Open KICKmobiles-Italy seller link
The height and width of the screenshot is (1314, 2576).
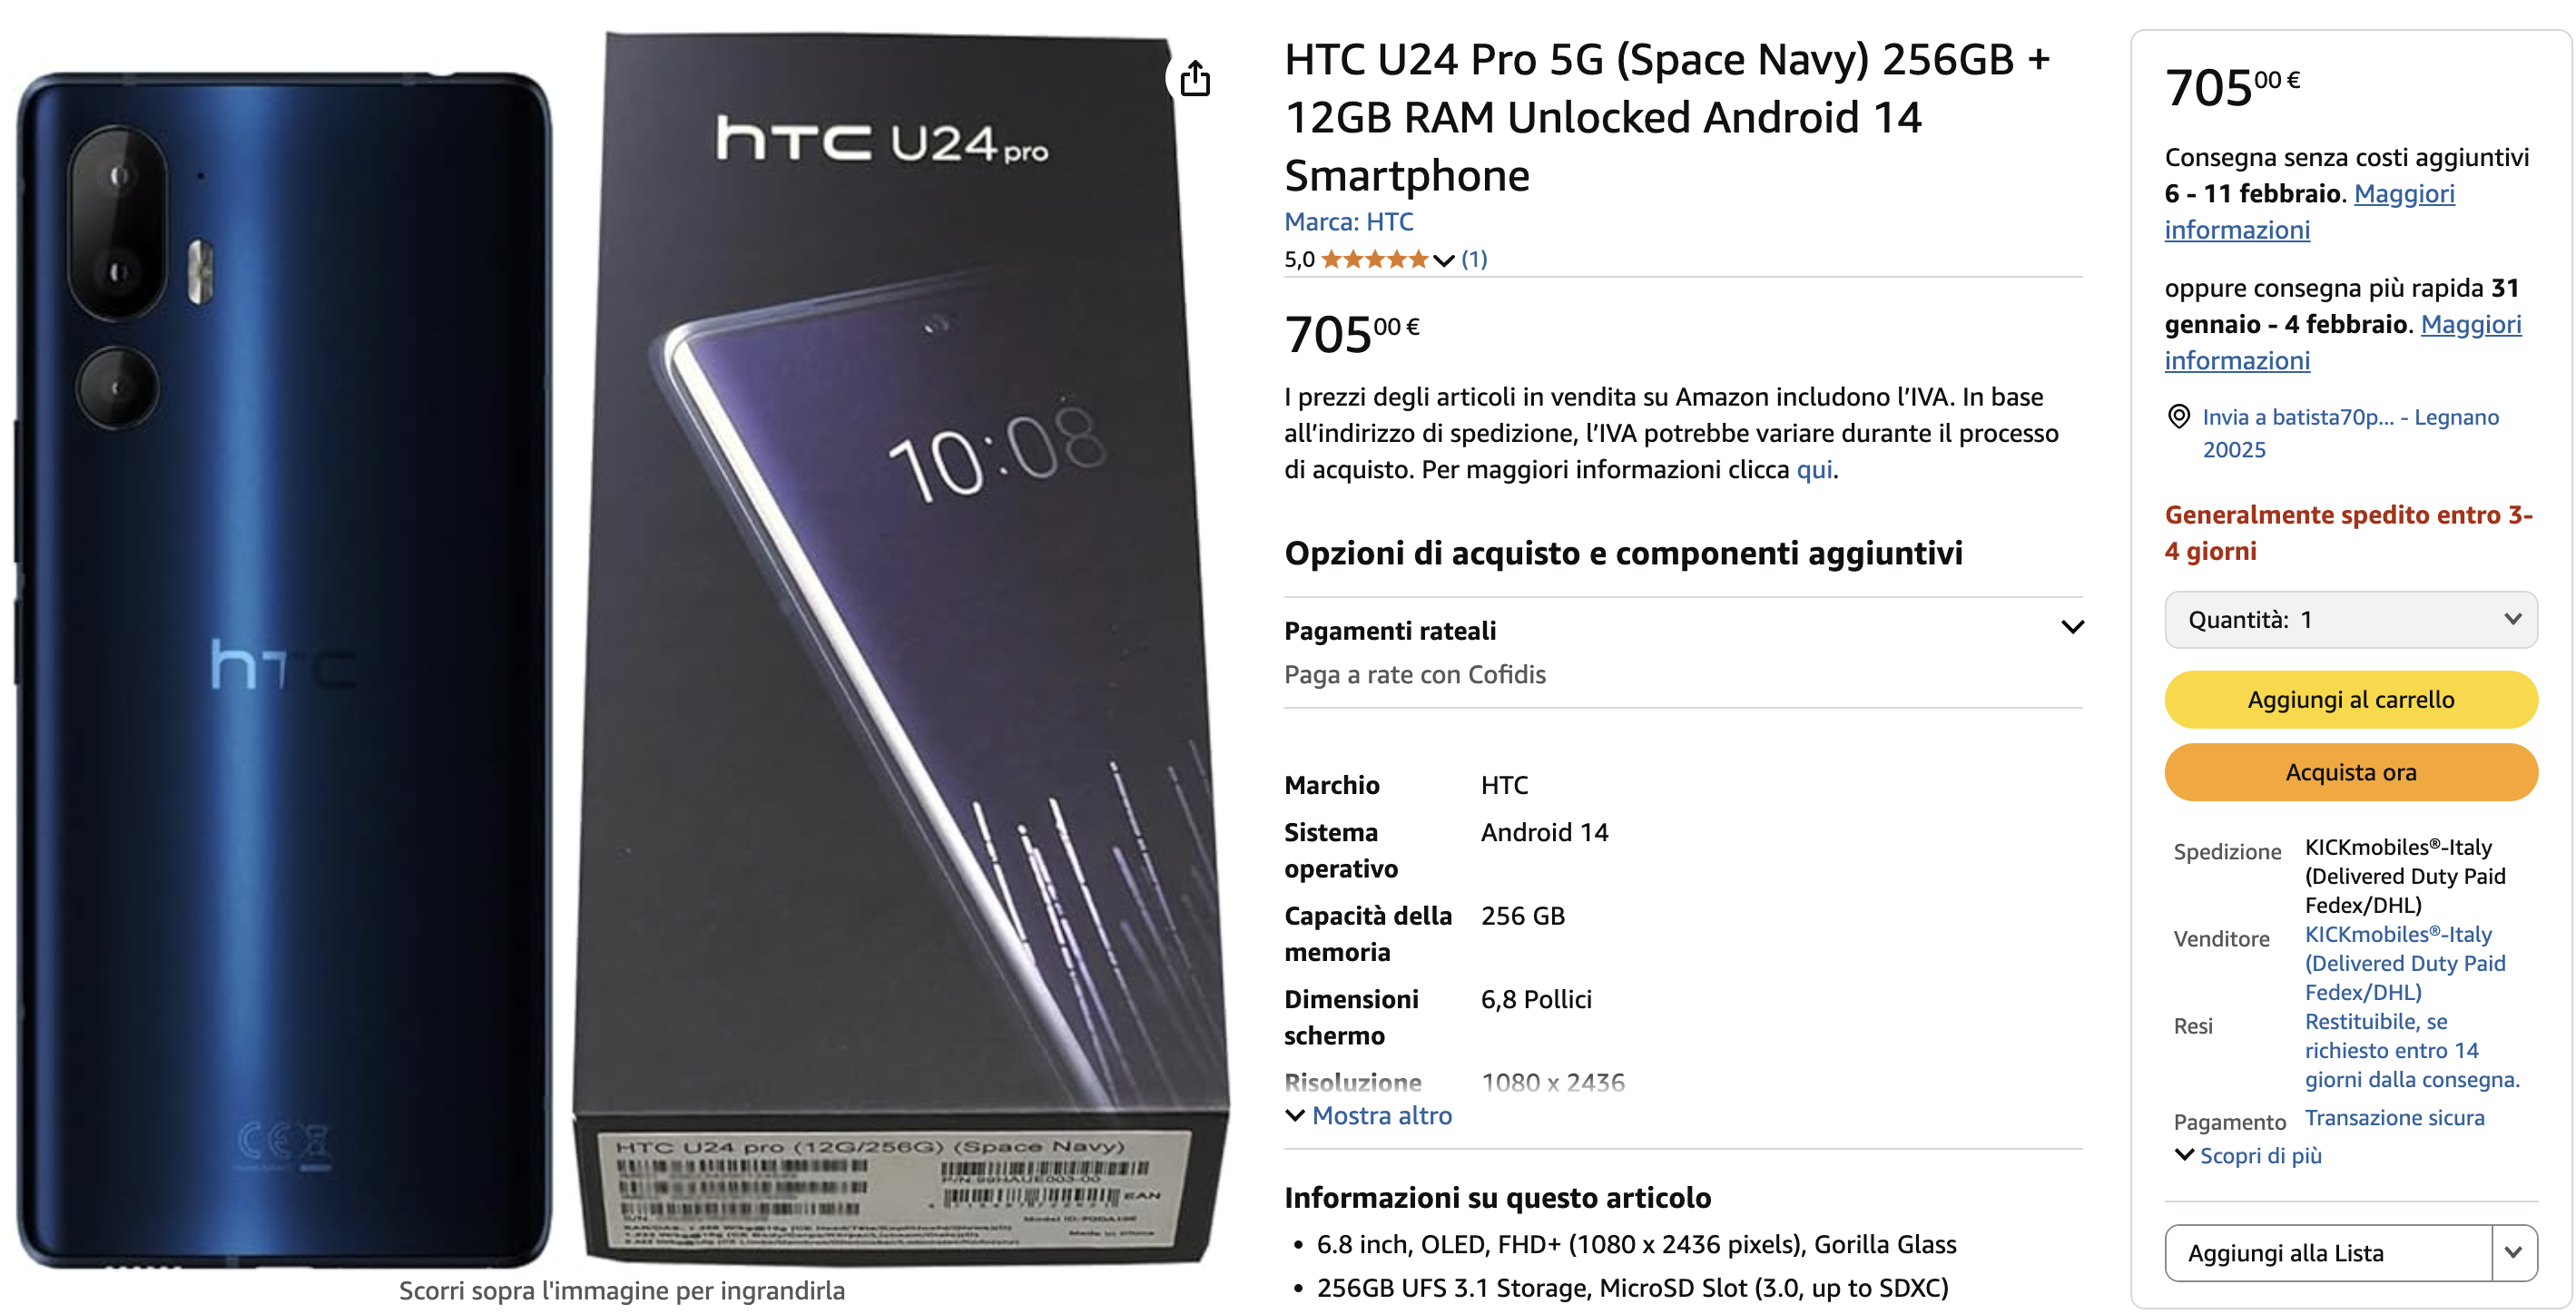(2404, 962)
